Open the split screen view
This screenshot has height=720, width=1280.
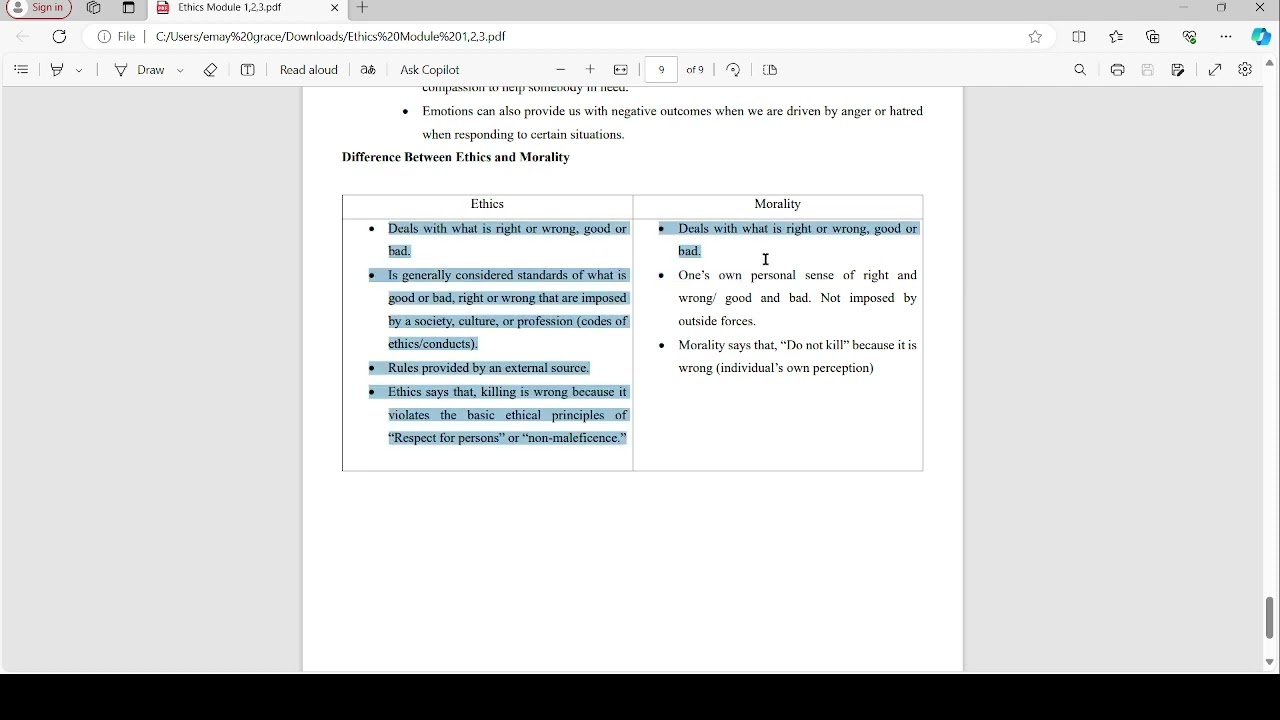[x=1079, y=37]
